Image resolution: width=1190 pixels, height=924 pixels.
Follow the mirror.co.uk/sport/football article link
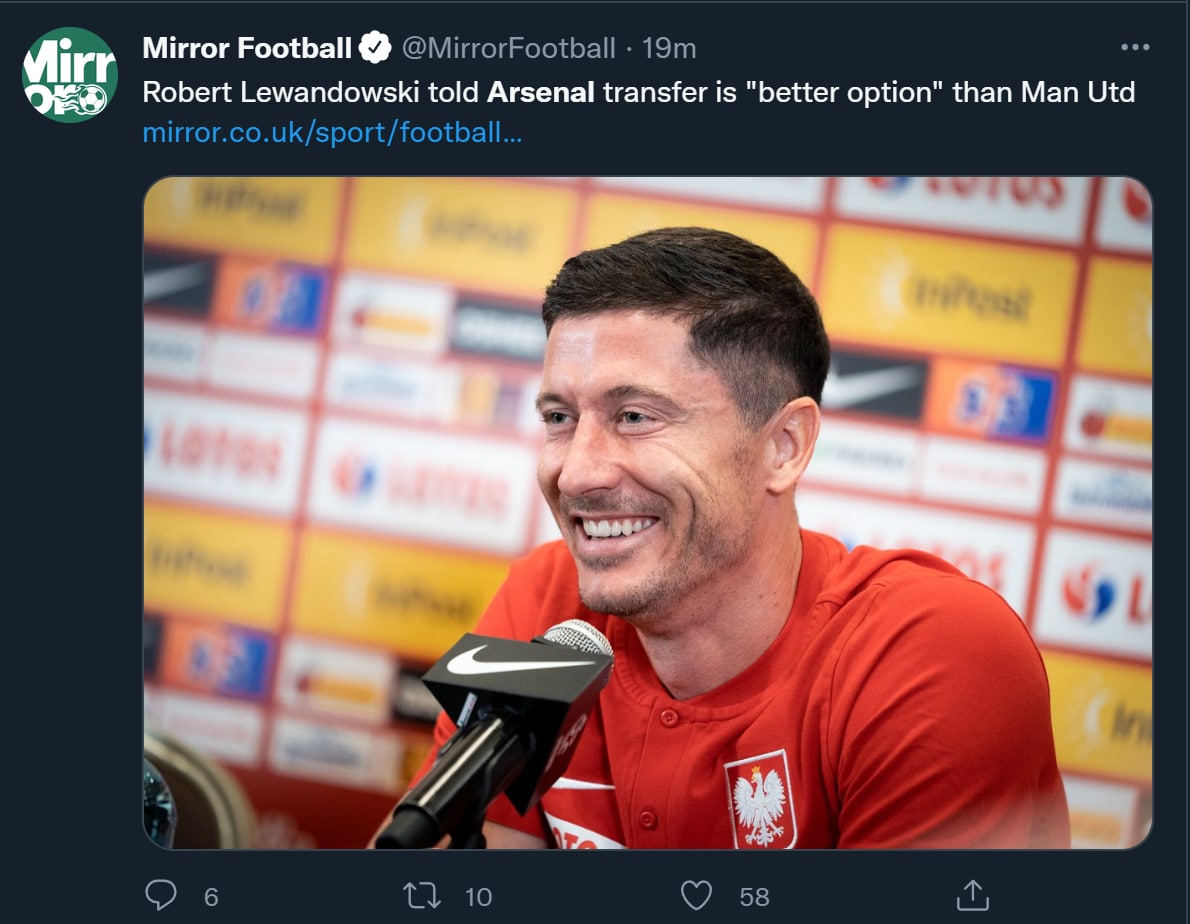click(332, 132)
